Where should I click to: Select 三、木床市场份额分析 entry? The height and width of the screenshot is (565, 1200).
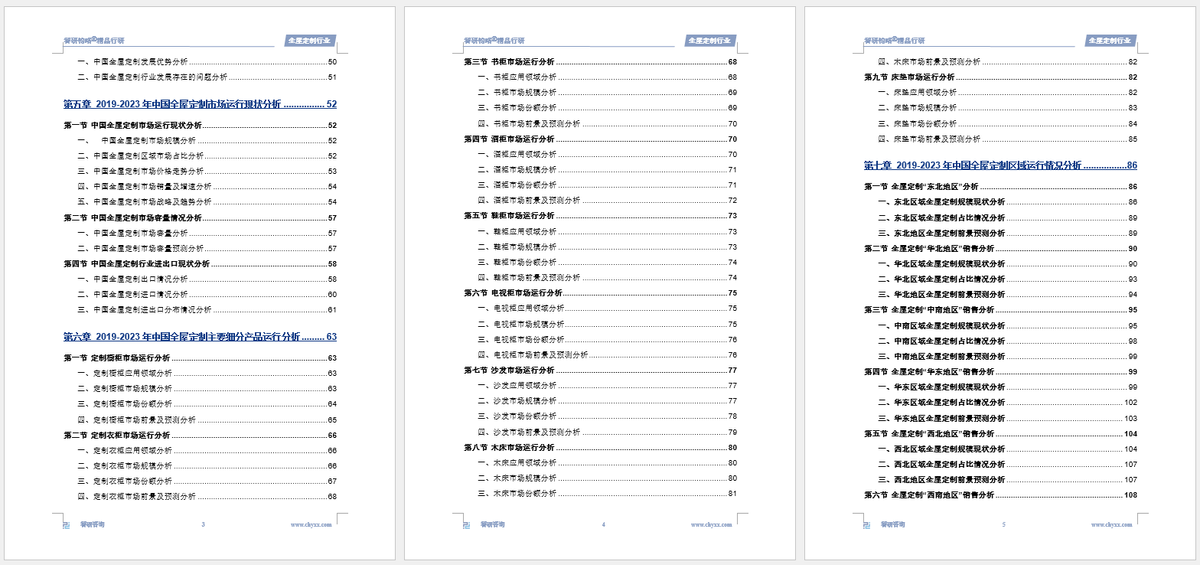click(607, 493)
